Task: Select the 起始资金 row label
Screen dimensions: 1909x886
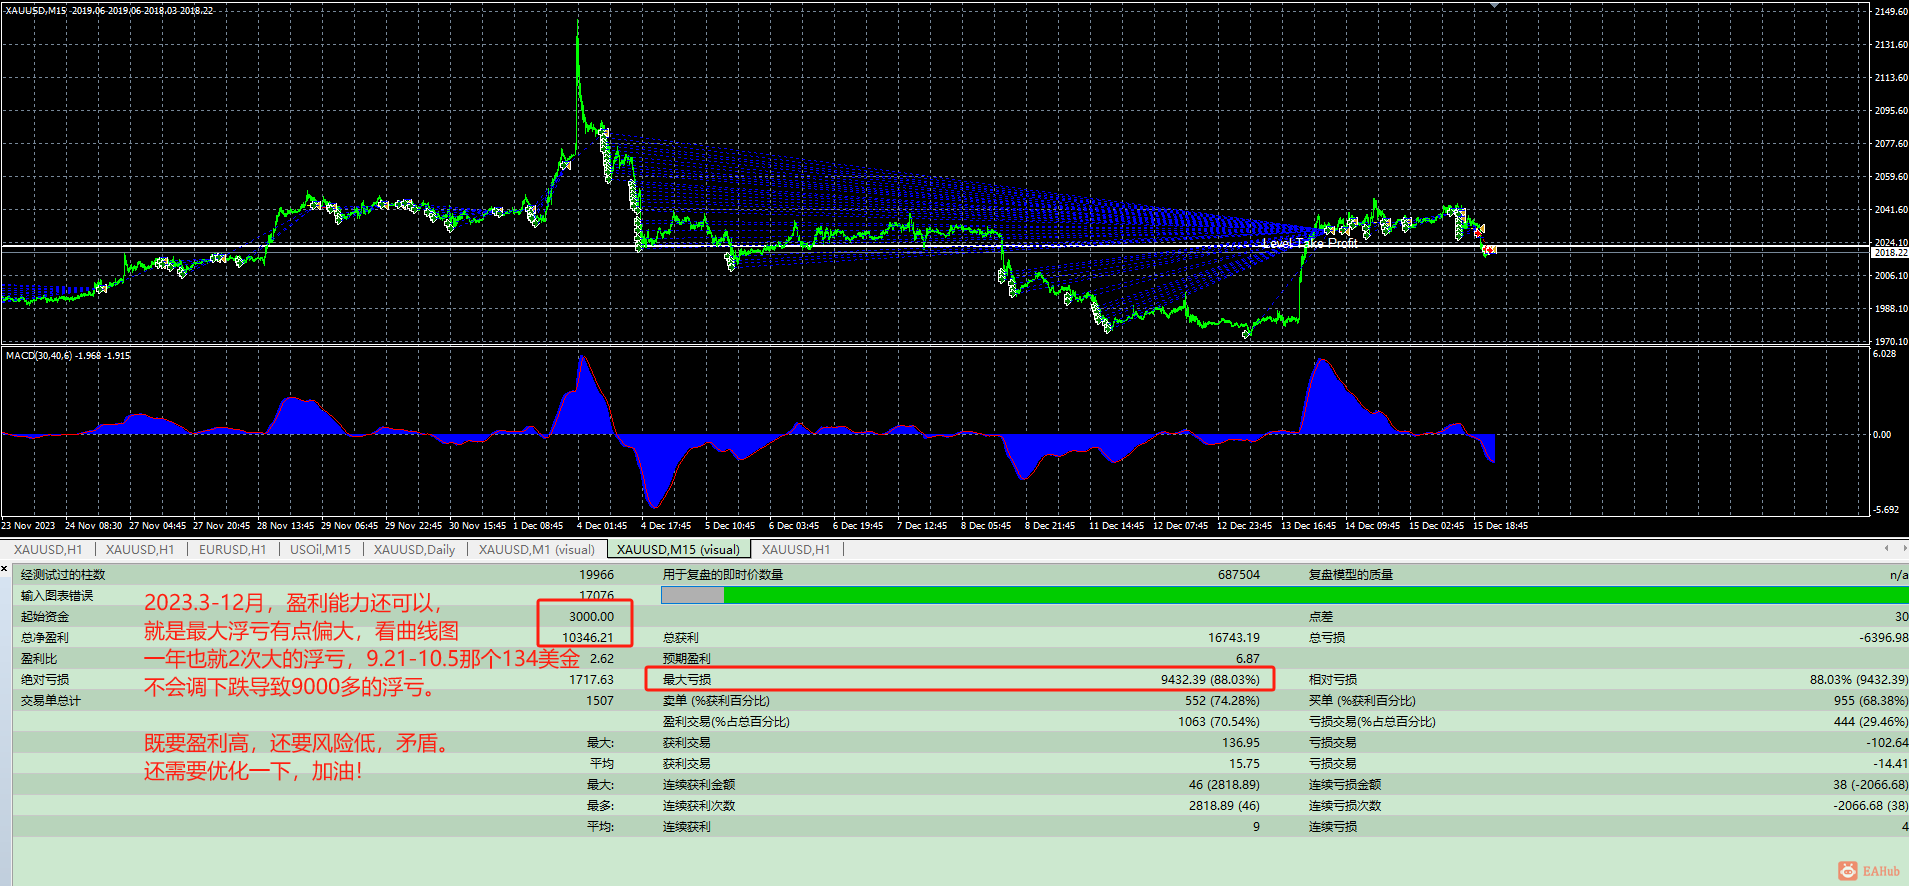Action: point(45,617)
